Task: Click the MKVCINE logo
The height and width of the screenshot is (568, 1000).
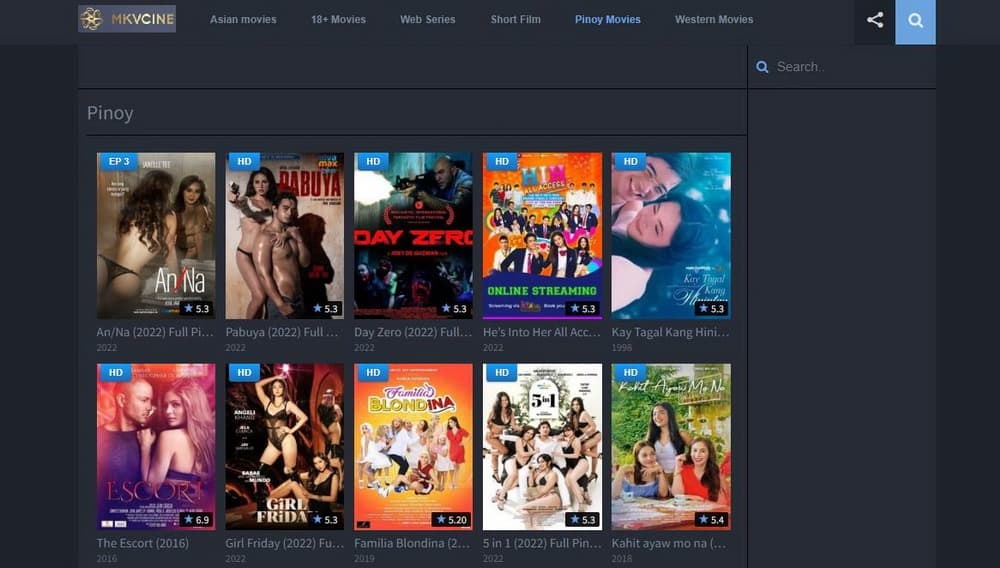Action: [x=127, y=19]
